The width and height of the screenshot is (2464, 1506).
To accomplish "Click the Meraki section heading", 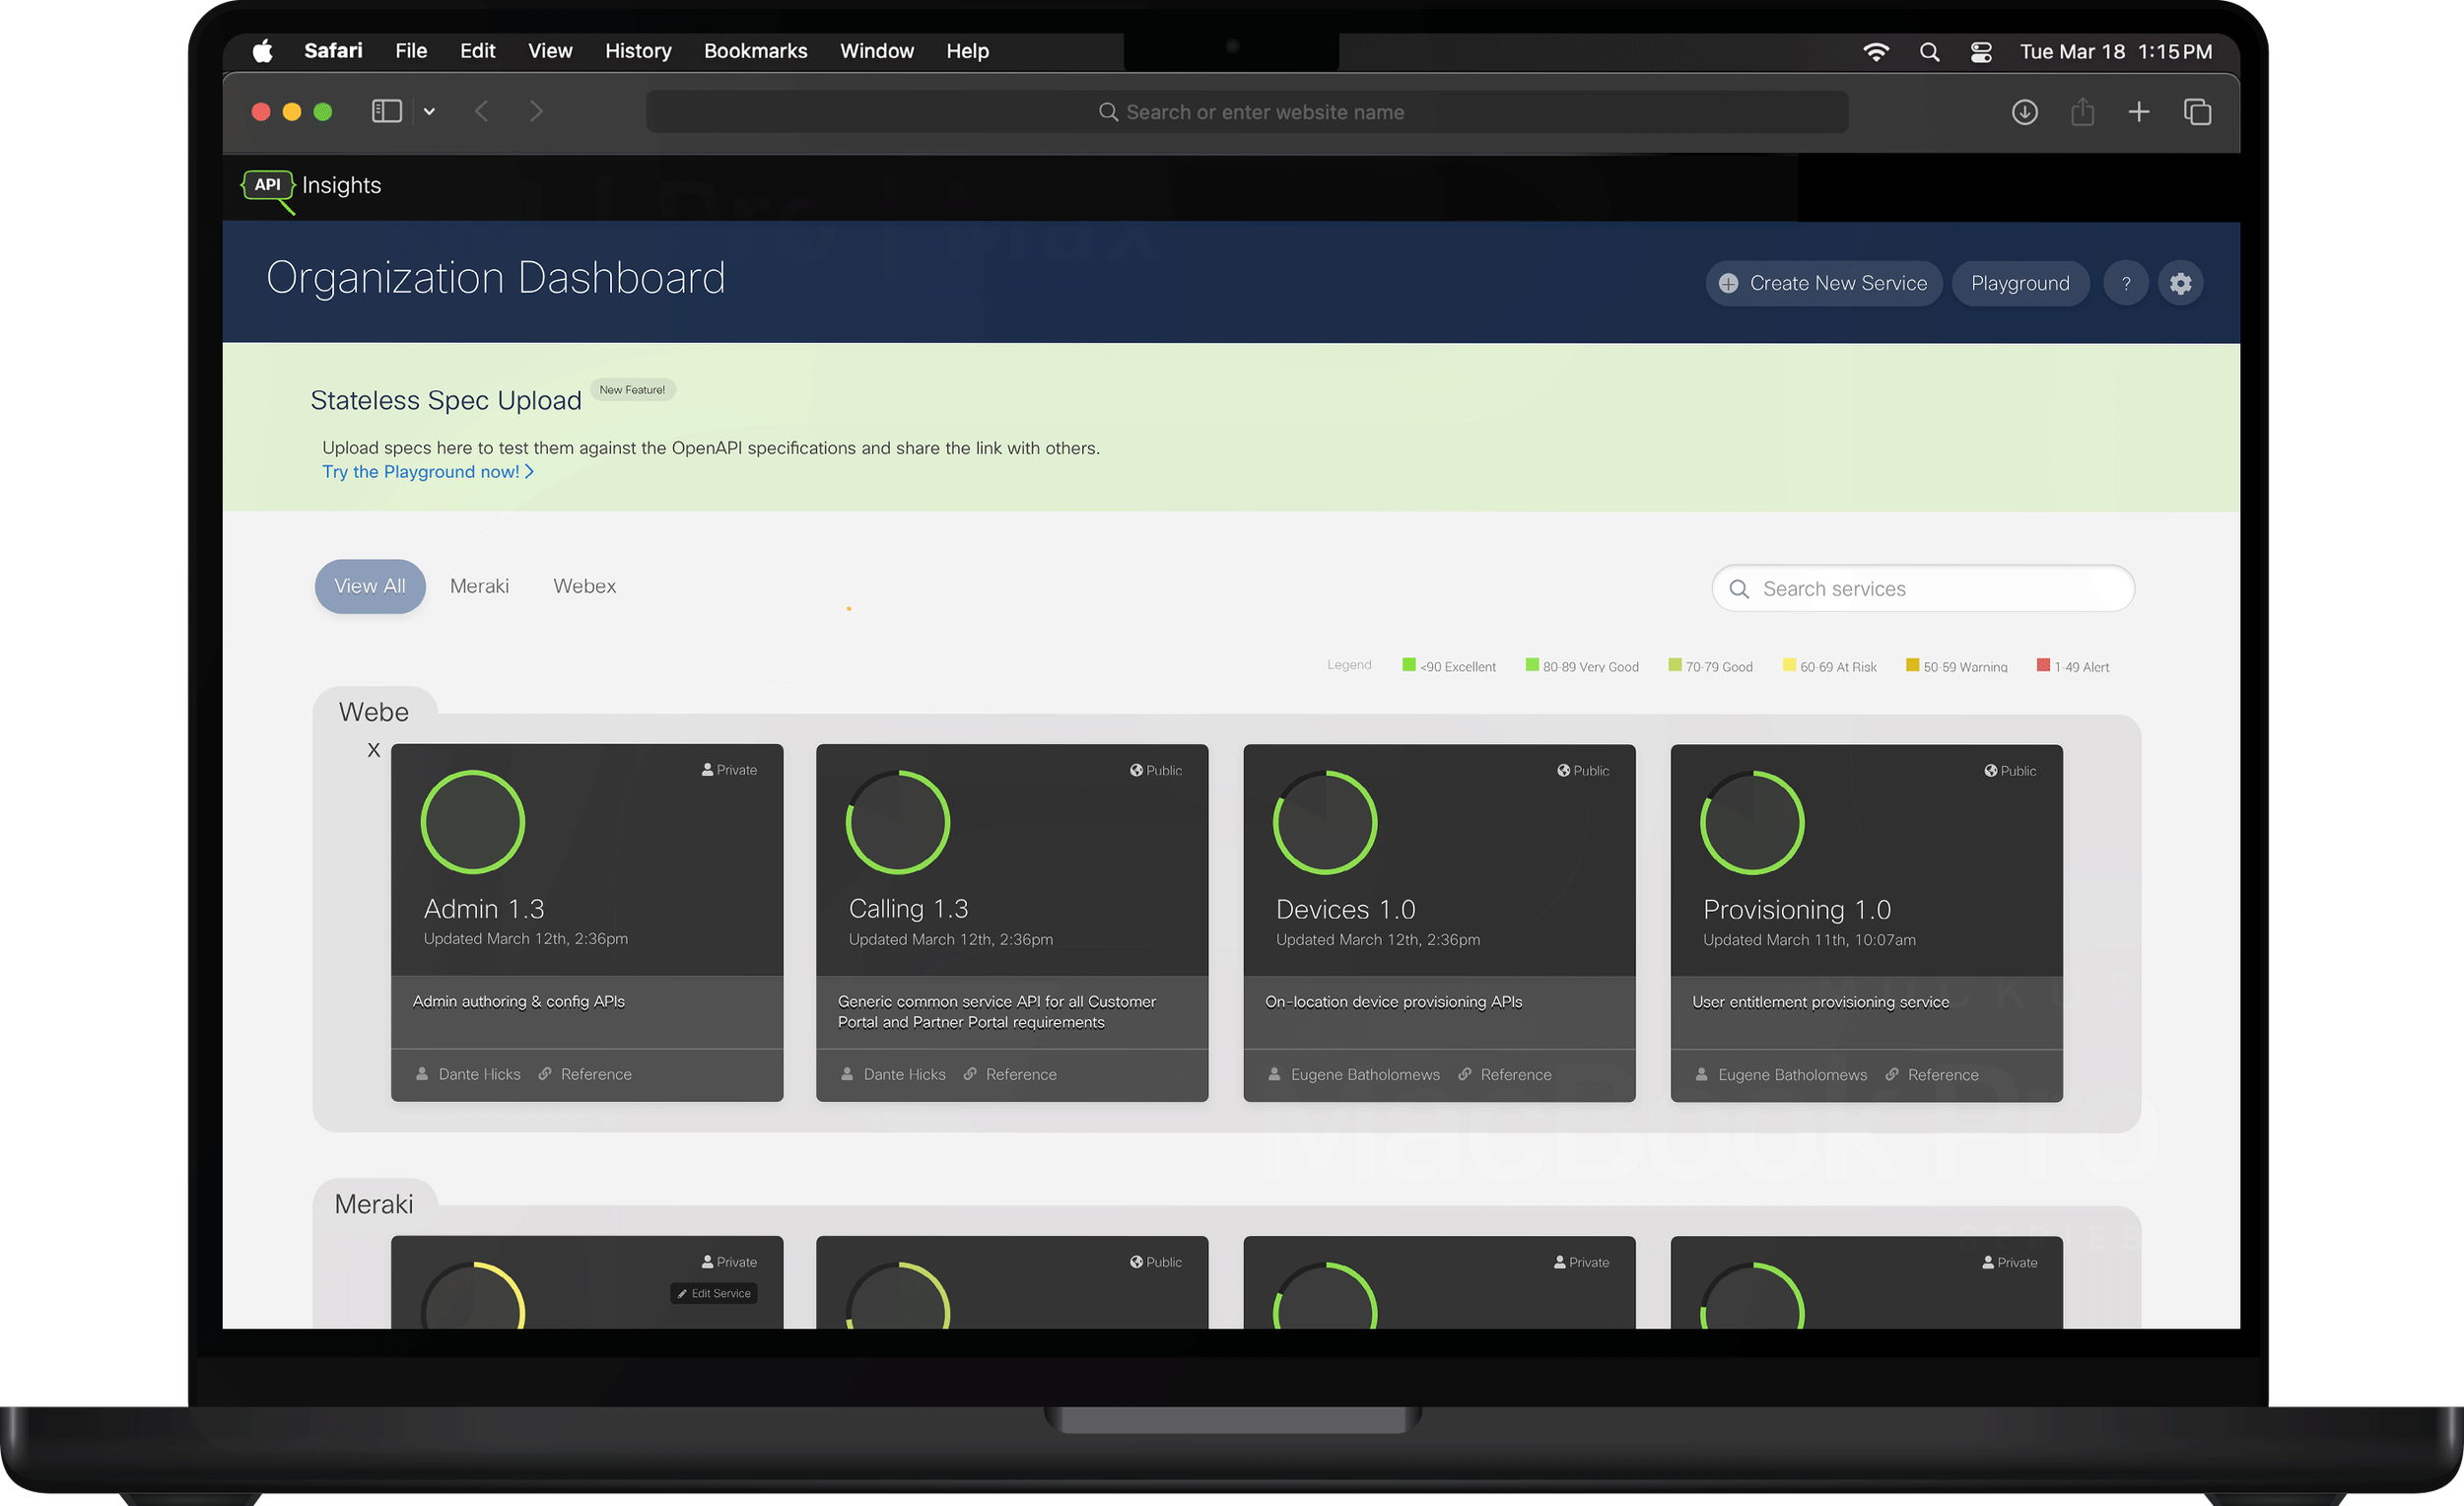I will click(374, 1204).
